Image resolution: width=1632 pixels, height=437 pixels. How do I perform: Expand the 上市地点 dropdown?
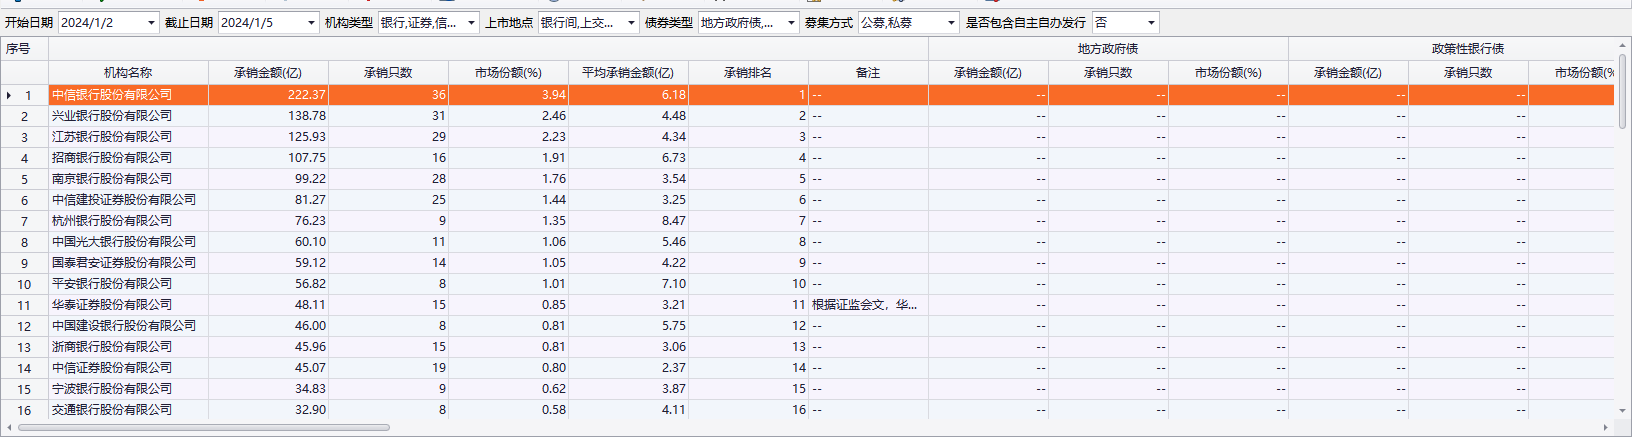631,23
